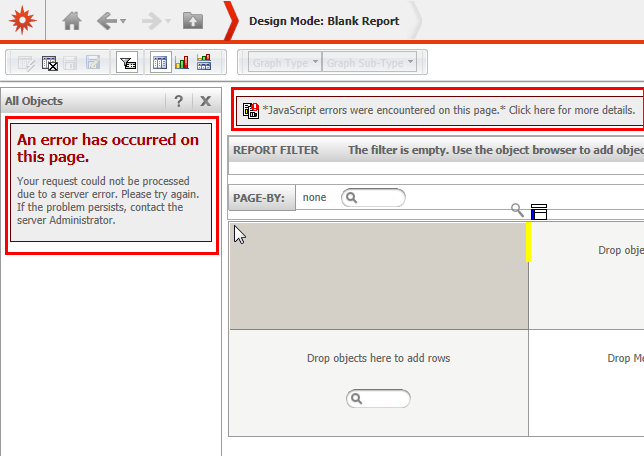Click 'The filter is empty' message text

tap(496, 150)
